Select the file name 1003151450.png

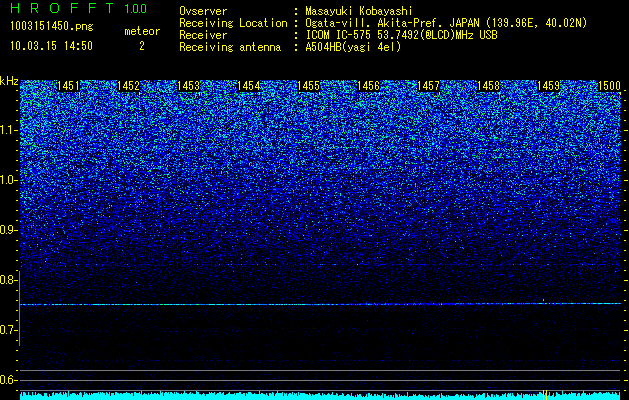point(52,26)
